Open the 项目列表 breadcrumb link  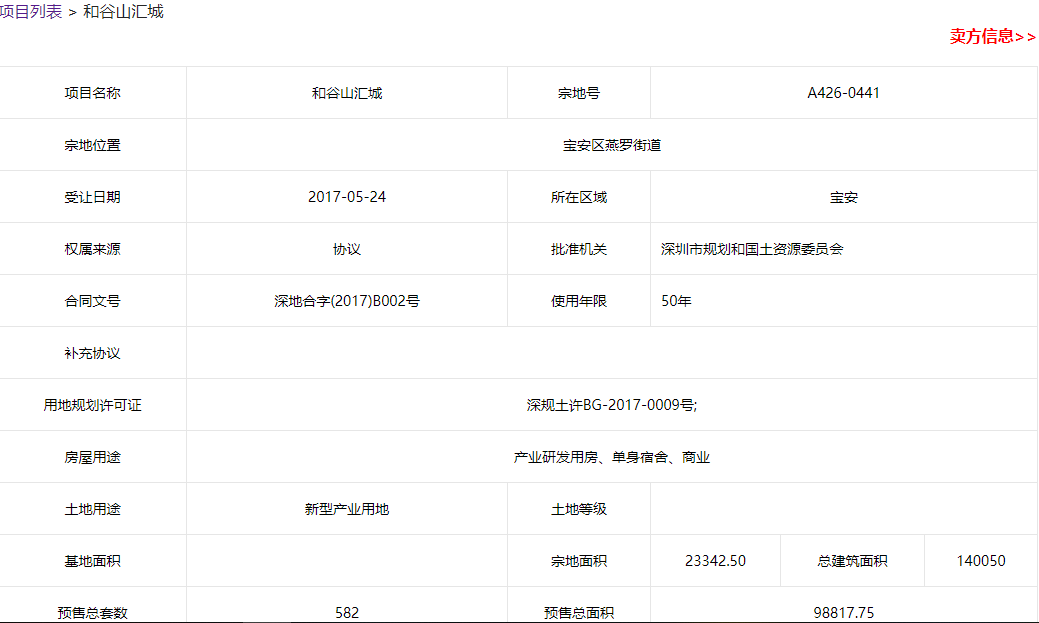tap(31, 12)
